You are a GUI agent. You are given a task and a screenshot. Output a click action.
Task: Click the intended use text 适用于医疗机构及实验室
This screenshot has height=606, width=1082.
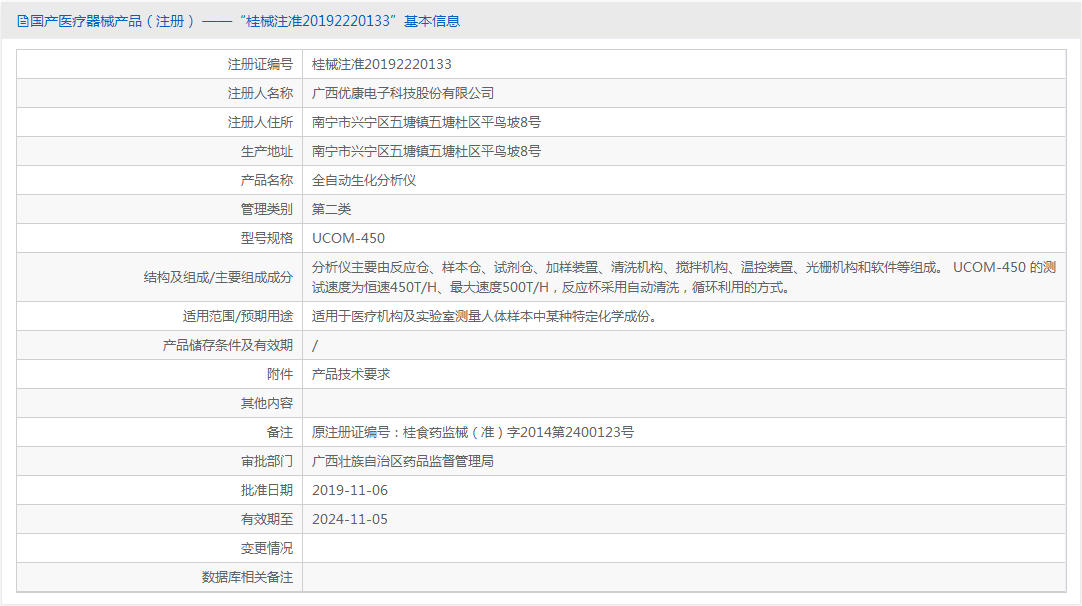pos(487,316)
